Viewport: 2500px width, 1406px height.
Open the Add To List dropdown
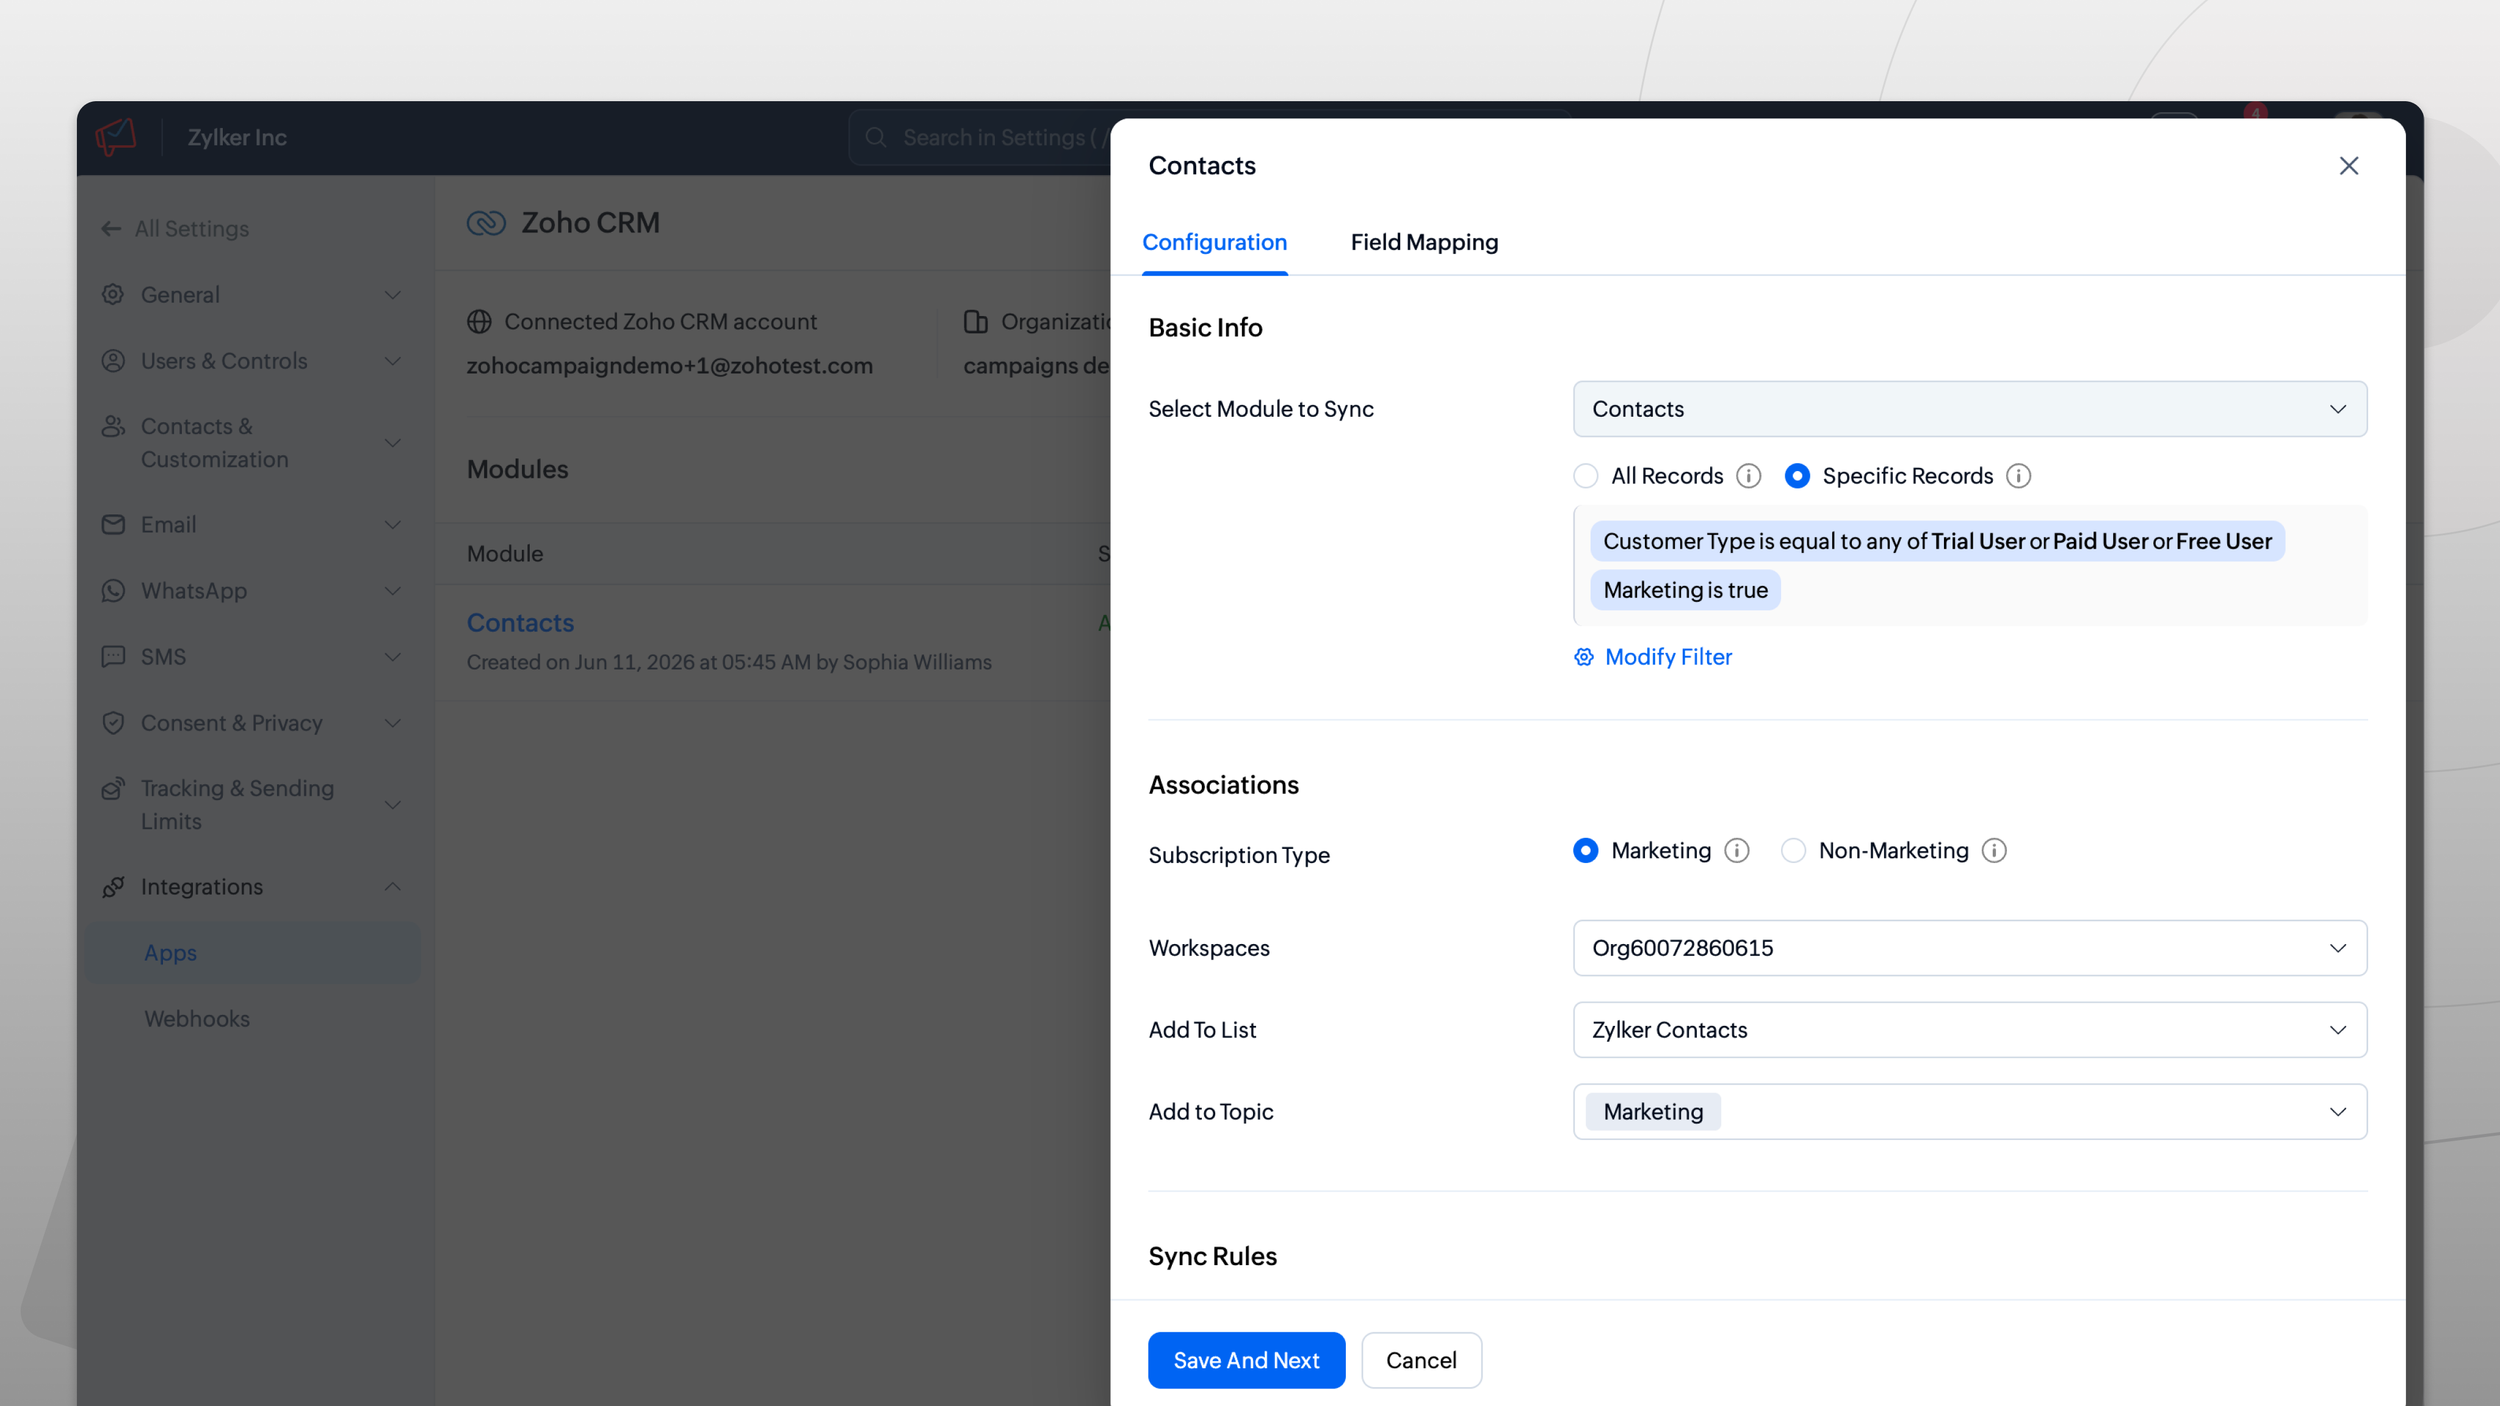point(1969,1030)
